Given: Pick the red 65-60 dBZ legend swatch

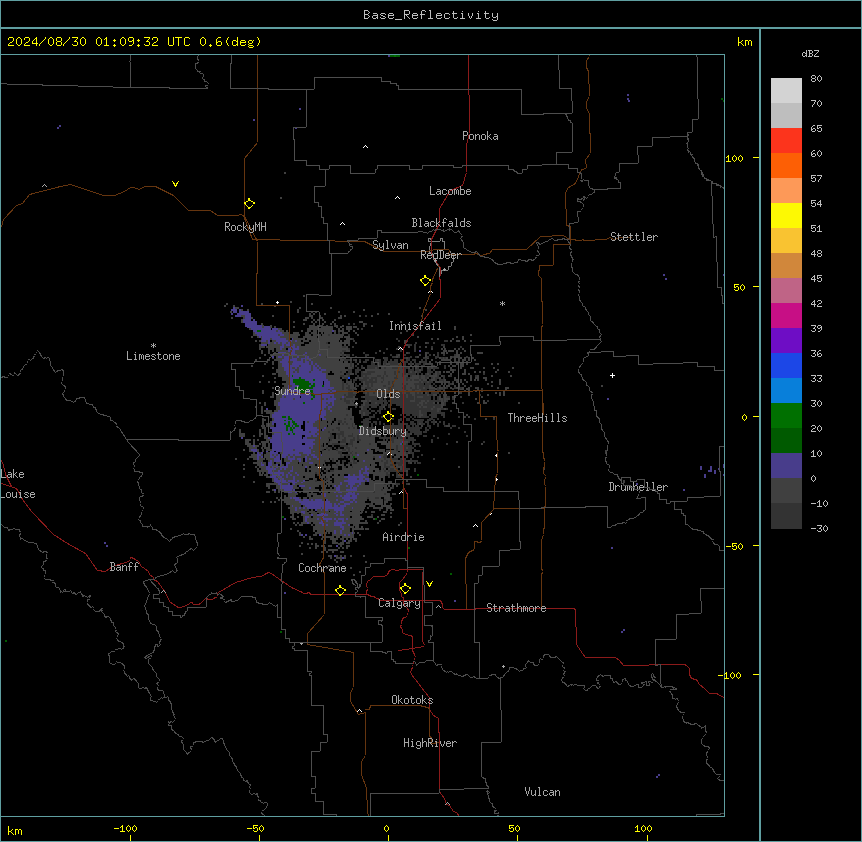Looking at the screenshot, I should click(x=786, y=141).
